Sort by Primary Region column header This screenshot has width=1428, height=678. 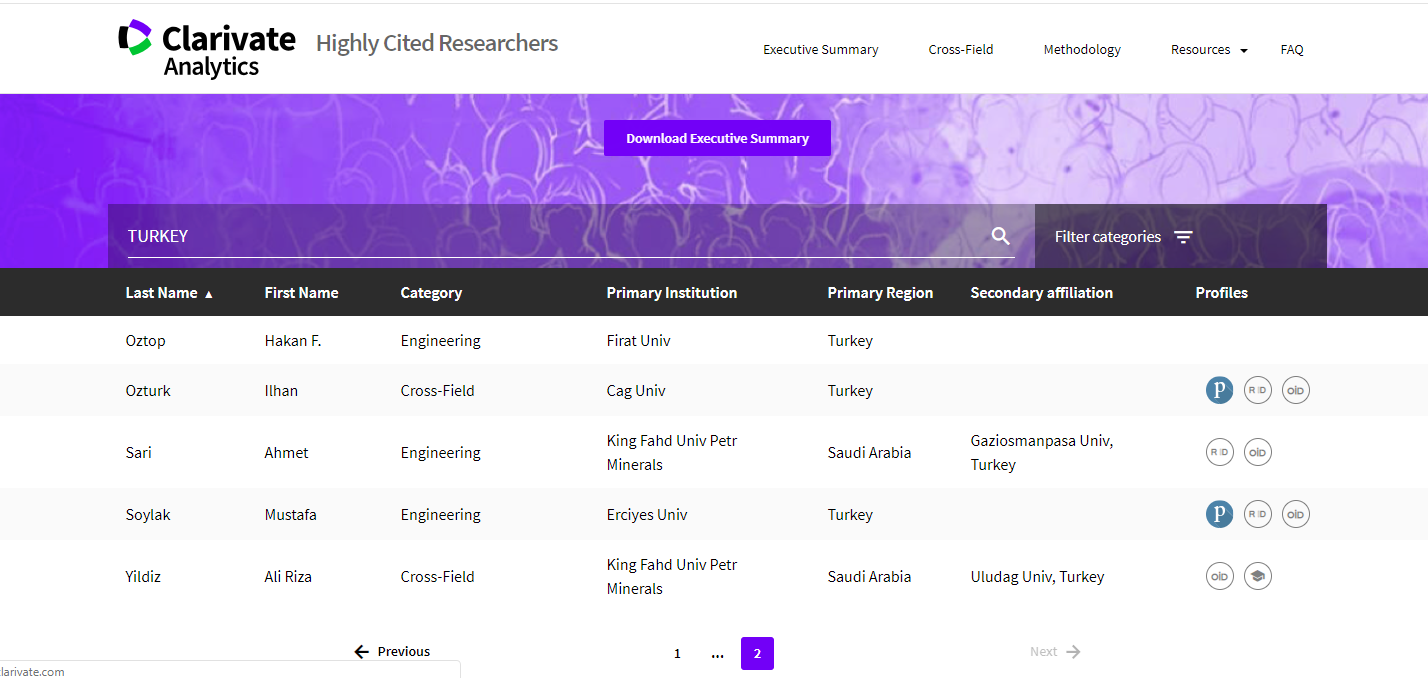[x=880, y=293]
